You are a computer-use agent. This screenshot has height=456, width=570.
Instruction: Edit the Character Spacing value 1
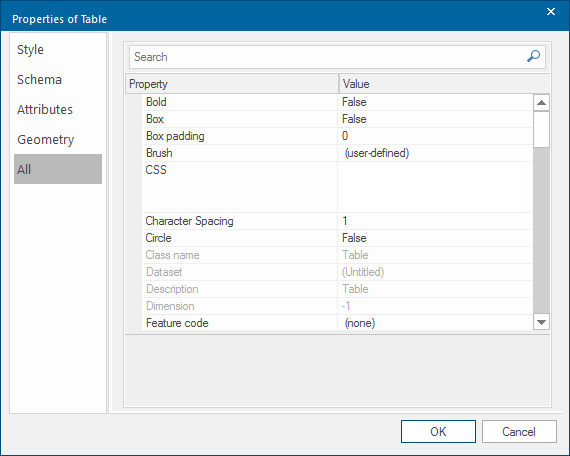[x=435, y=221]
